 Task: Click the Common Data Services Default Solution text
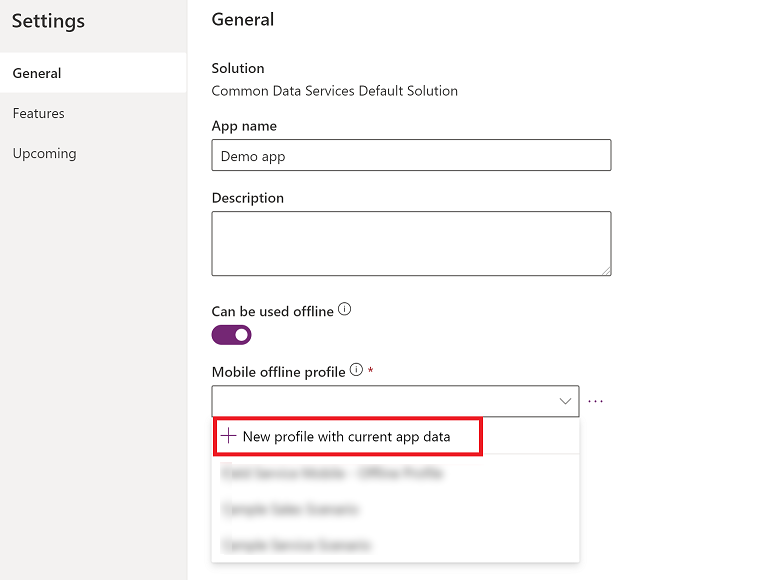(x=335, y=90)
